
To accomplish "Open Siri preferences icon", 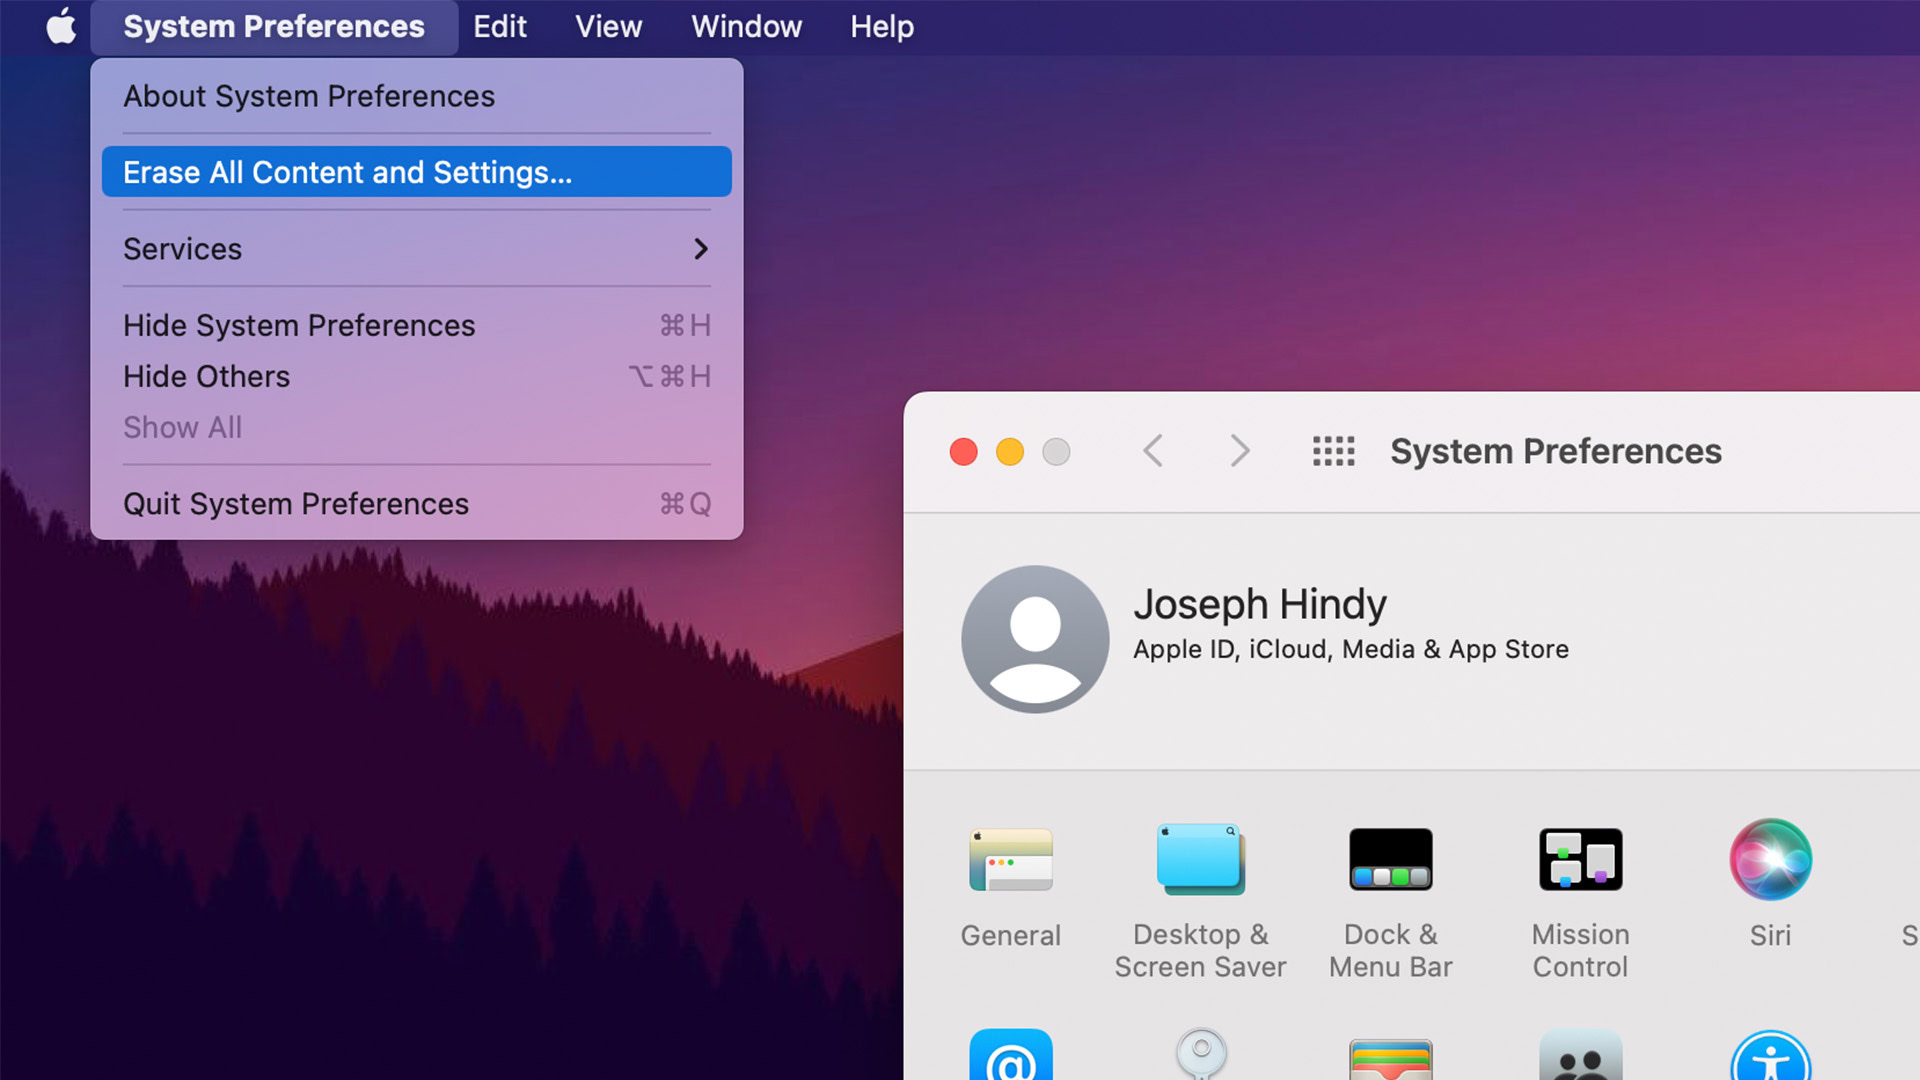I will pyautogui.click(x=1770, y=861).
